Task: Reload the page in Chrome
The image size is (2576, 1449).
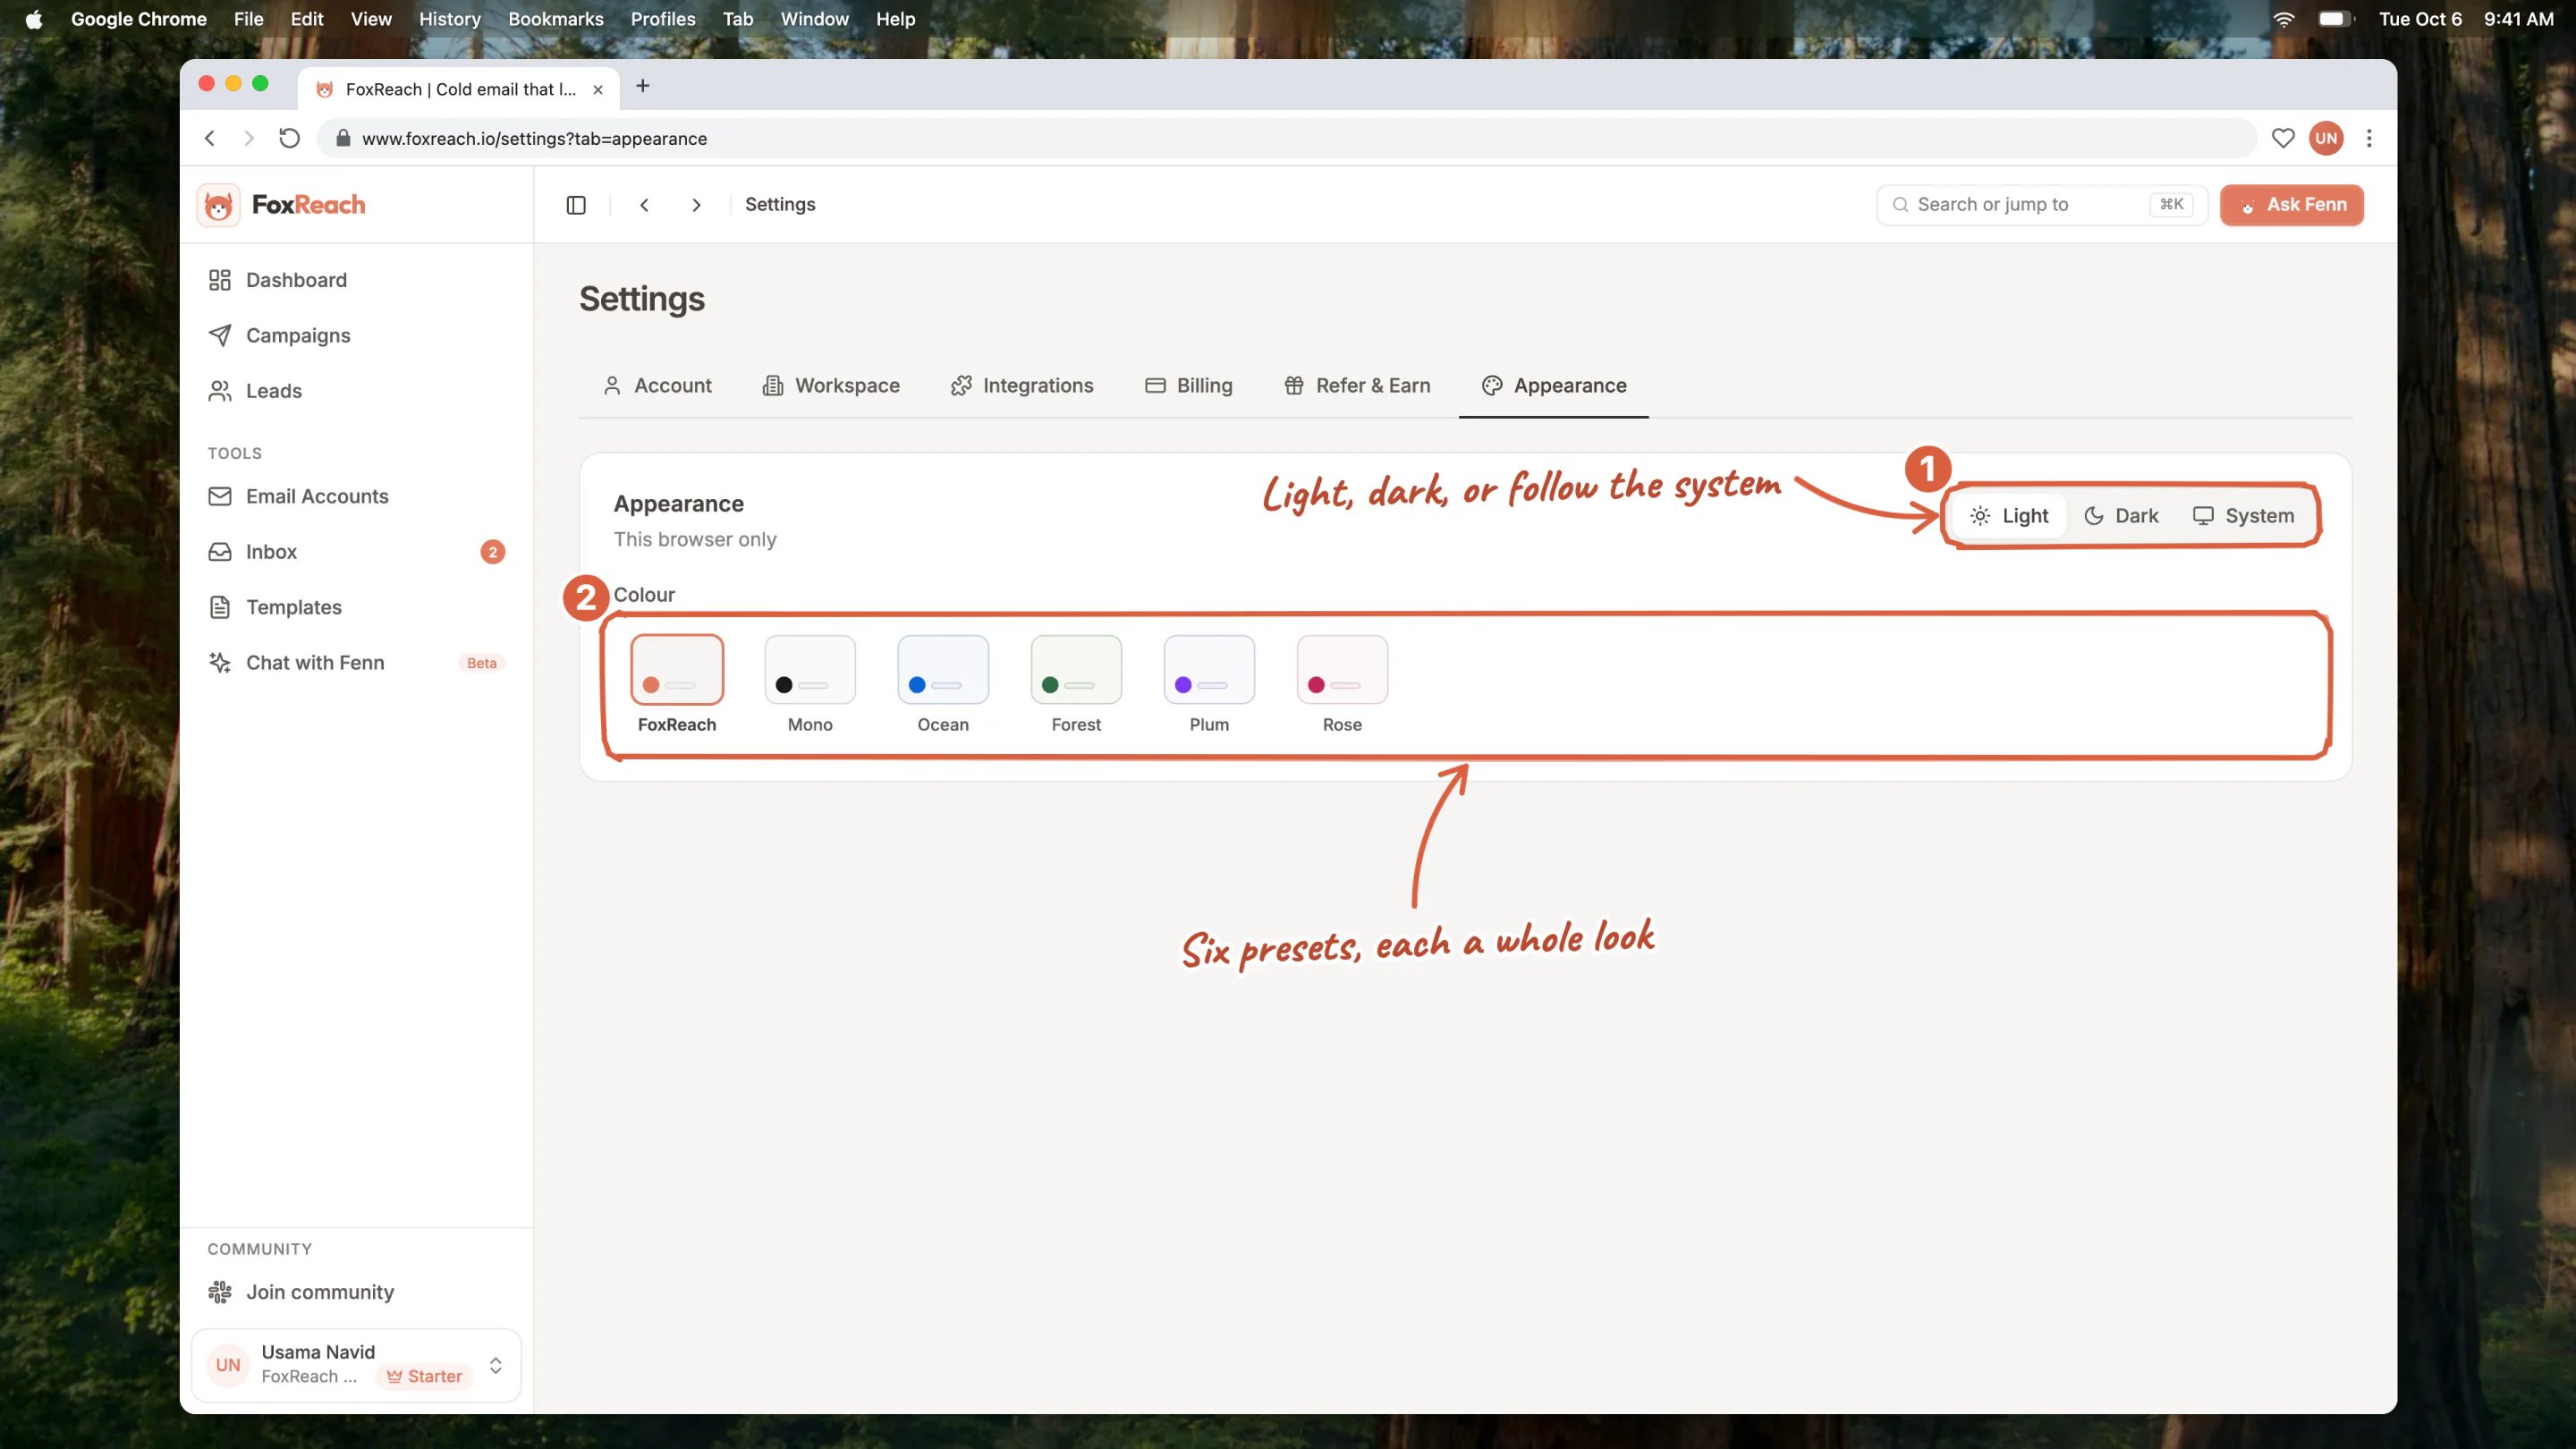Action: pos(289,138)
